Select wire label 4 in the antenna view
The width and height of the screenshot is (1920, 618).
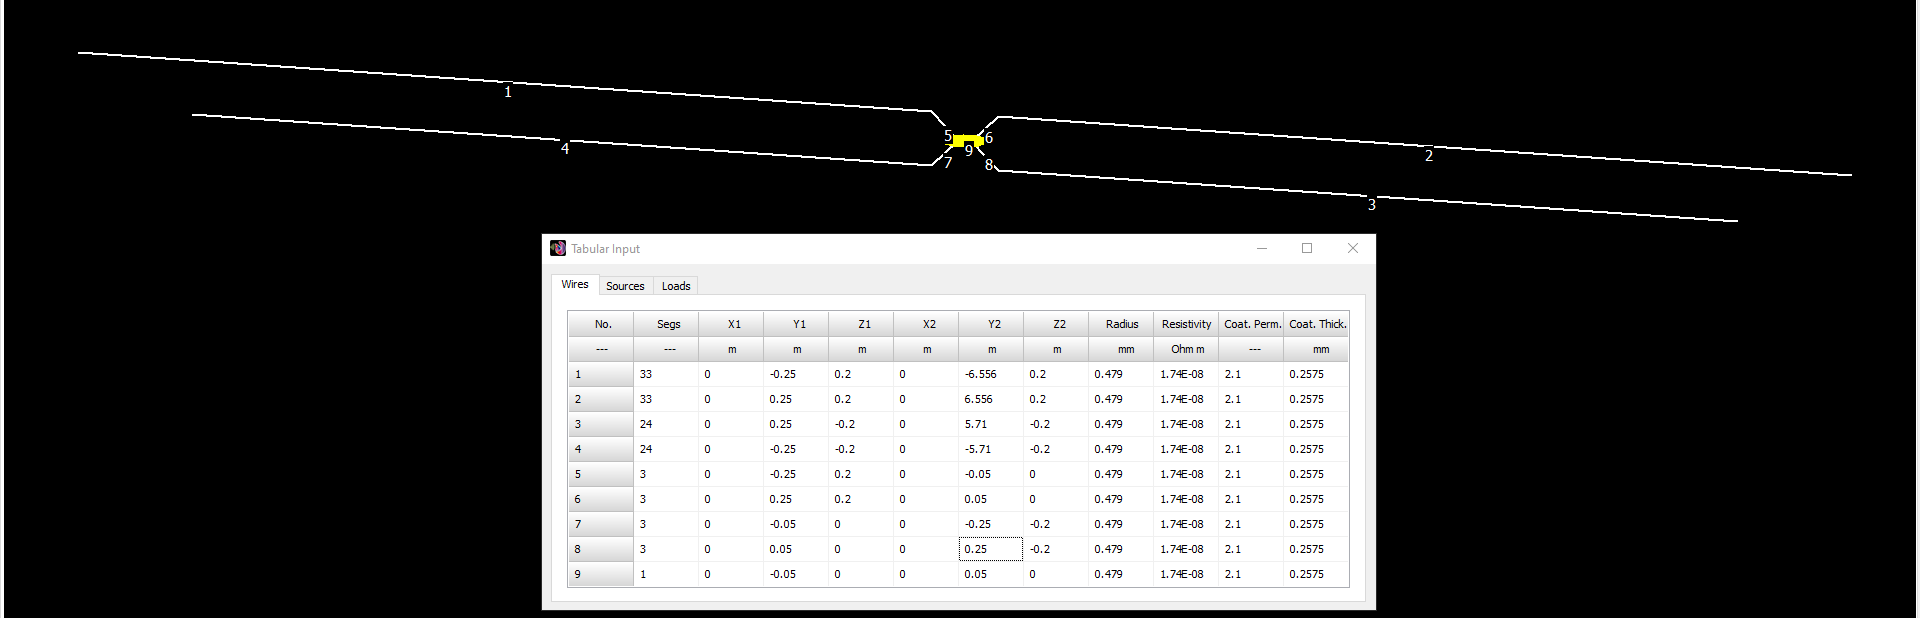565,148
